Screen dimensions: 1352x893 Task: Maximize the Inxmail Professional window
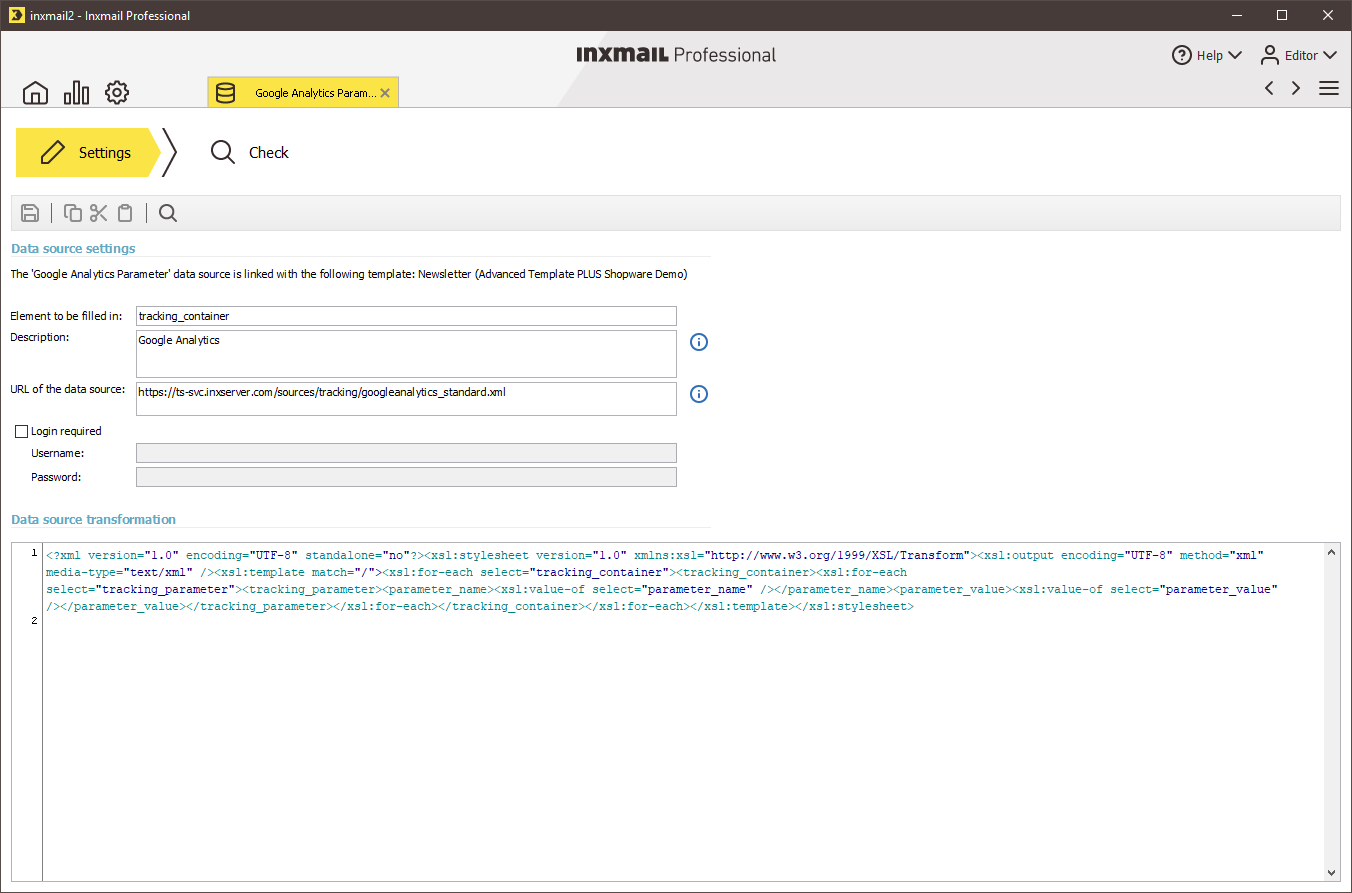[1282, 15]
